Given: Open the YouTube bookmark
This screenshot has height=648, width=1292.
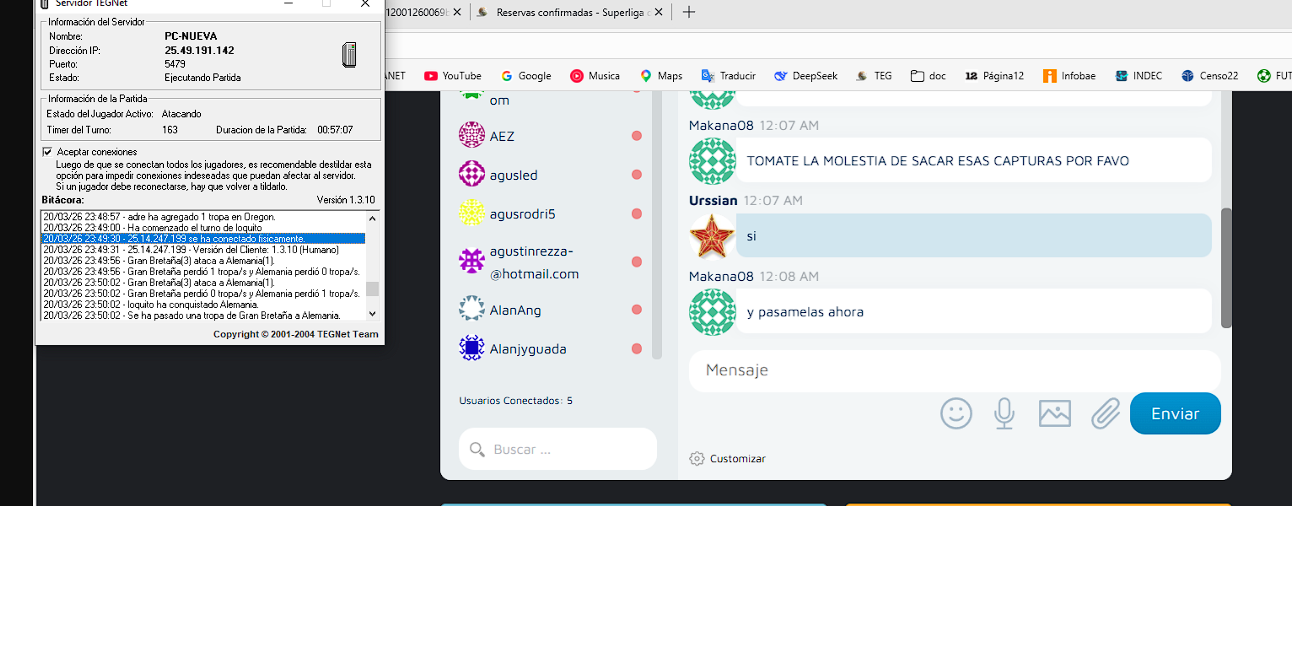Looking at the screenshot, I should [452, 76].
